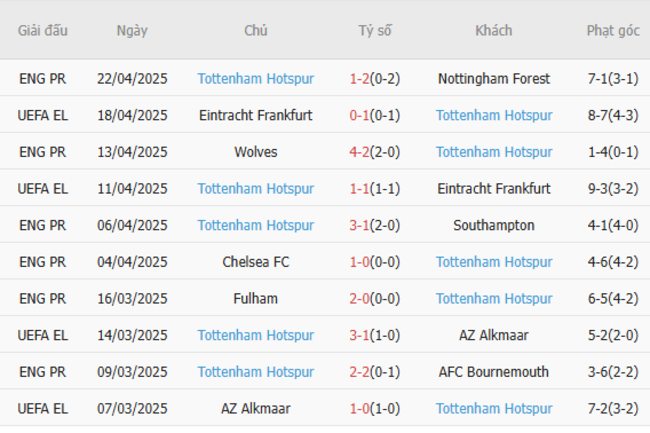Open the 4-2 score of Wolves match
The image size is (650, 433).
click(x=360, y=152)
